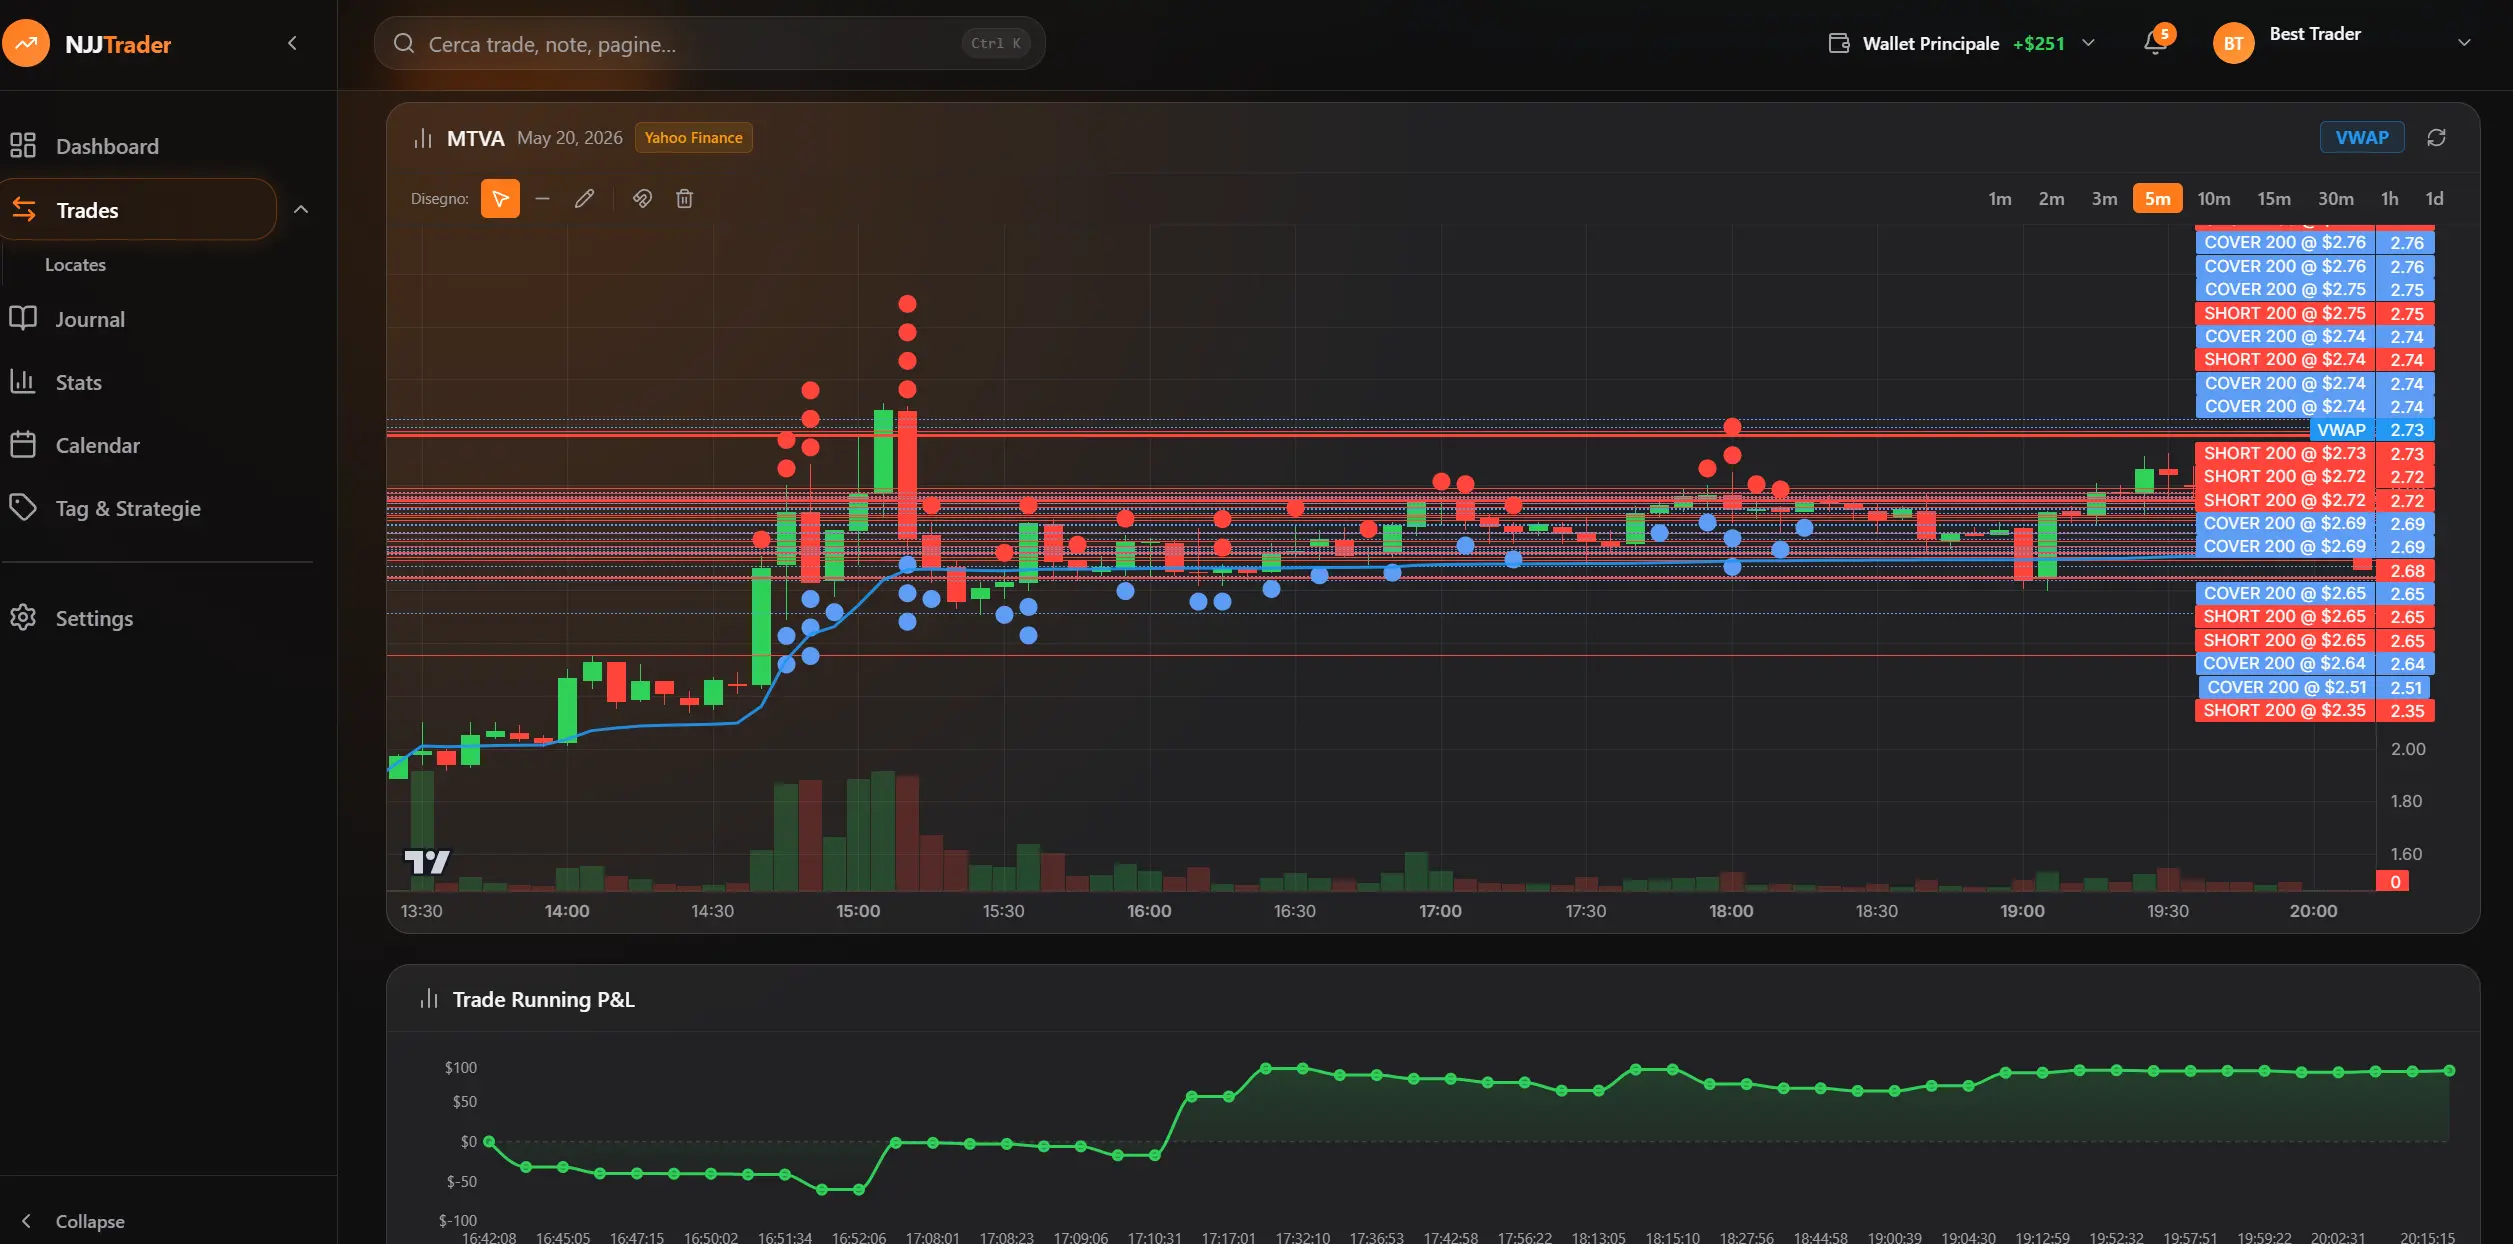Click SHORT 200 @ $2.73 label

pos(2284,454)
